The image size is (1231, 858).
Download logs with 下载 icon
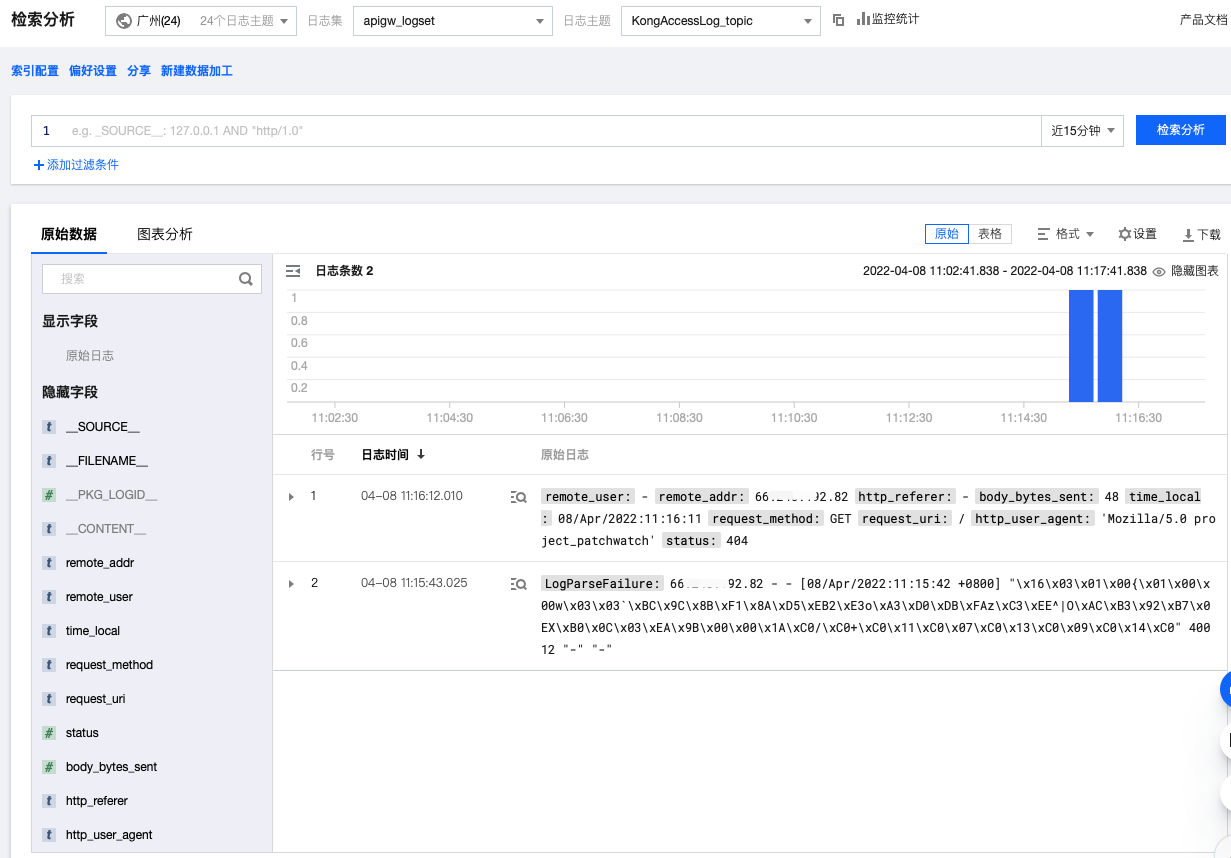coord(1201,235)
